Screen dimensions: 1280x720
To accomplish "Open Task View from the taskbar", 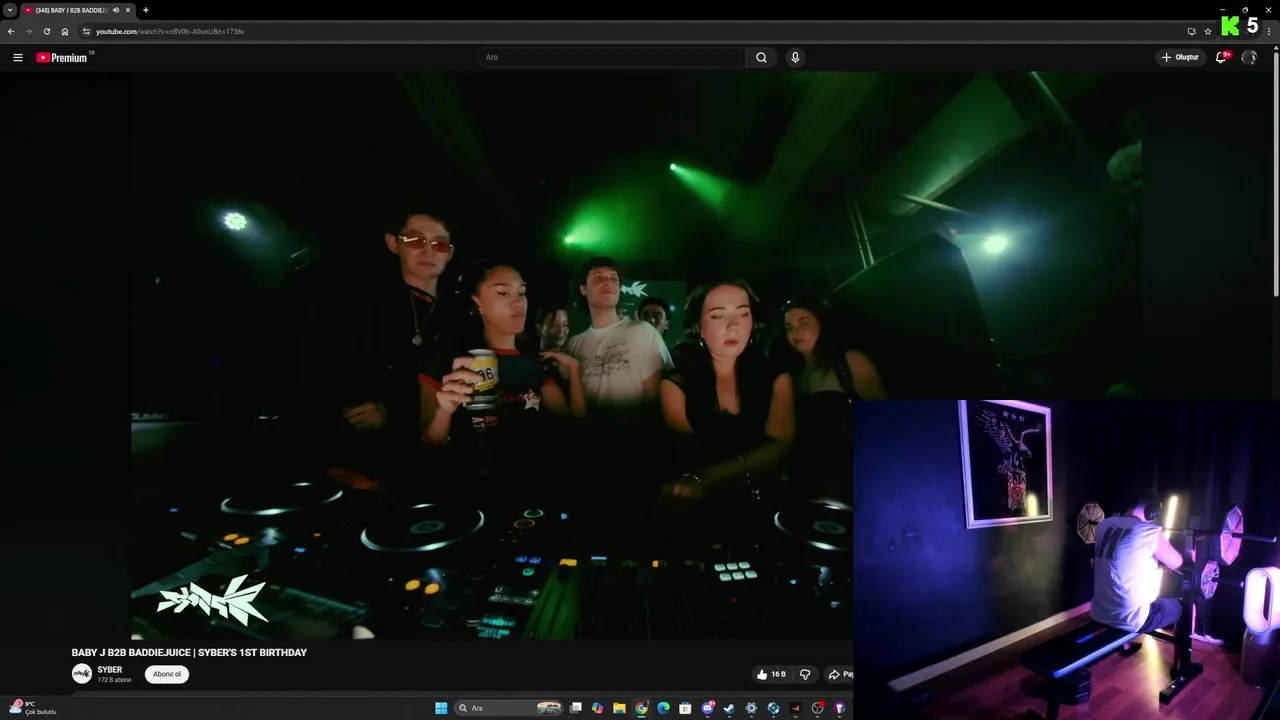I will point(576,708).
